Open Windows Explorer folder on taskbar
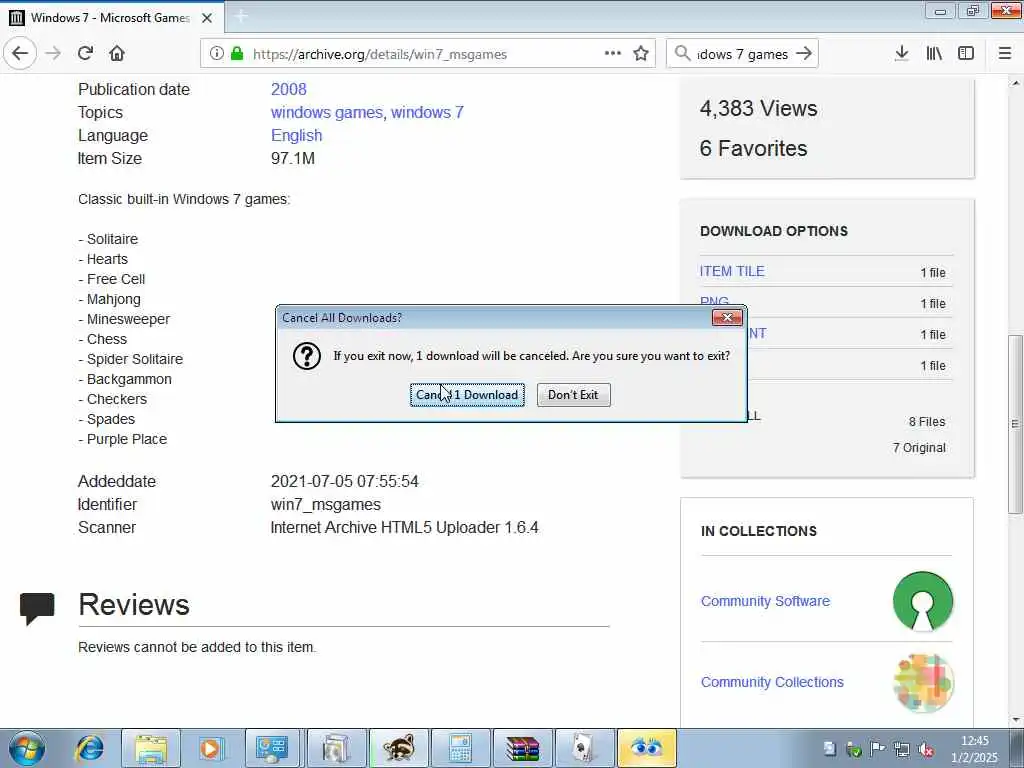The height and width of the screenshot is (768, 1024). (x=151, y=748)
